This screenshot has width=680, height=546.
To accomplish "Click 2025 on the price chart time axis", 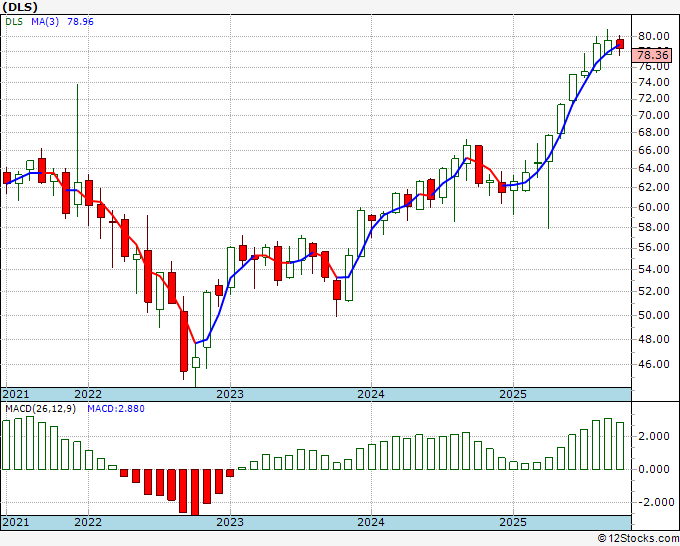I will (513, 394).
